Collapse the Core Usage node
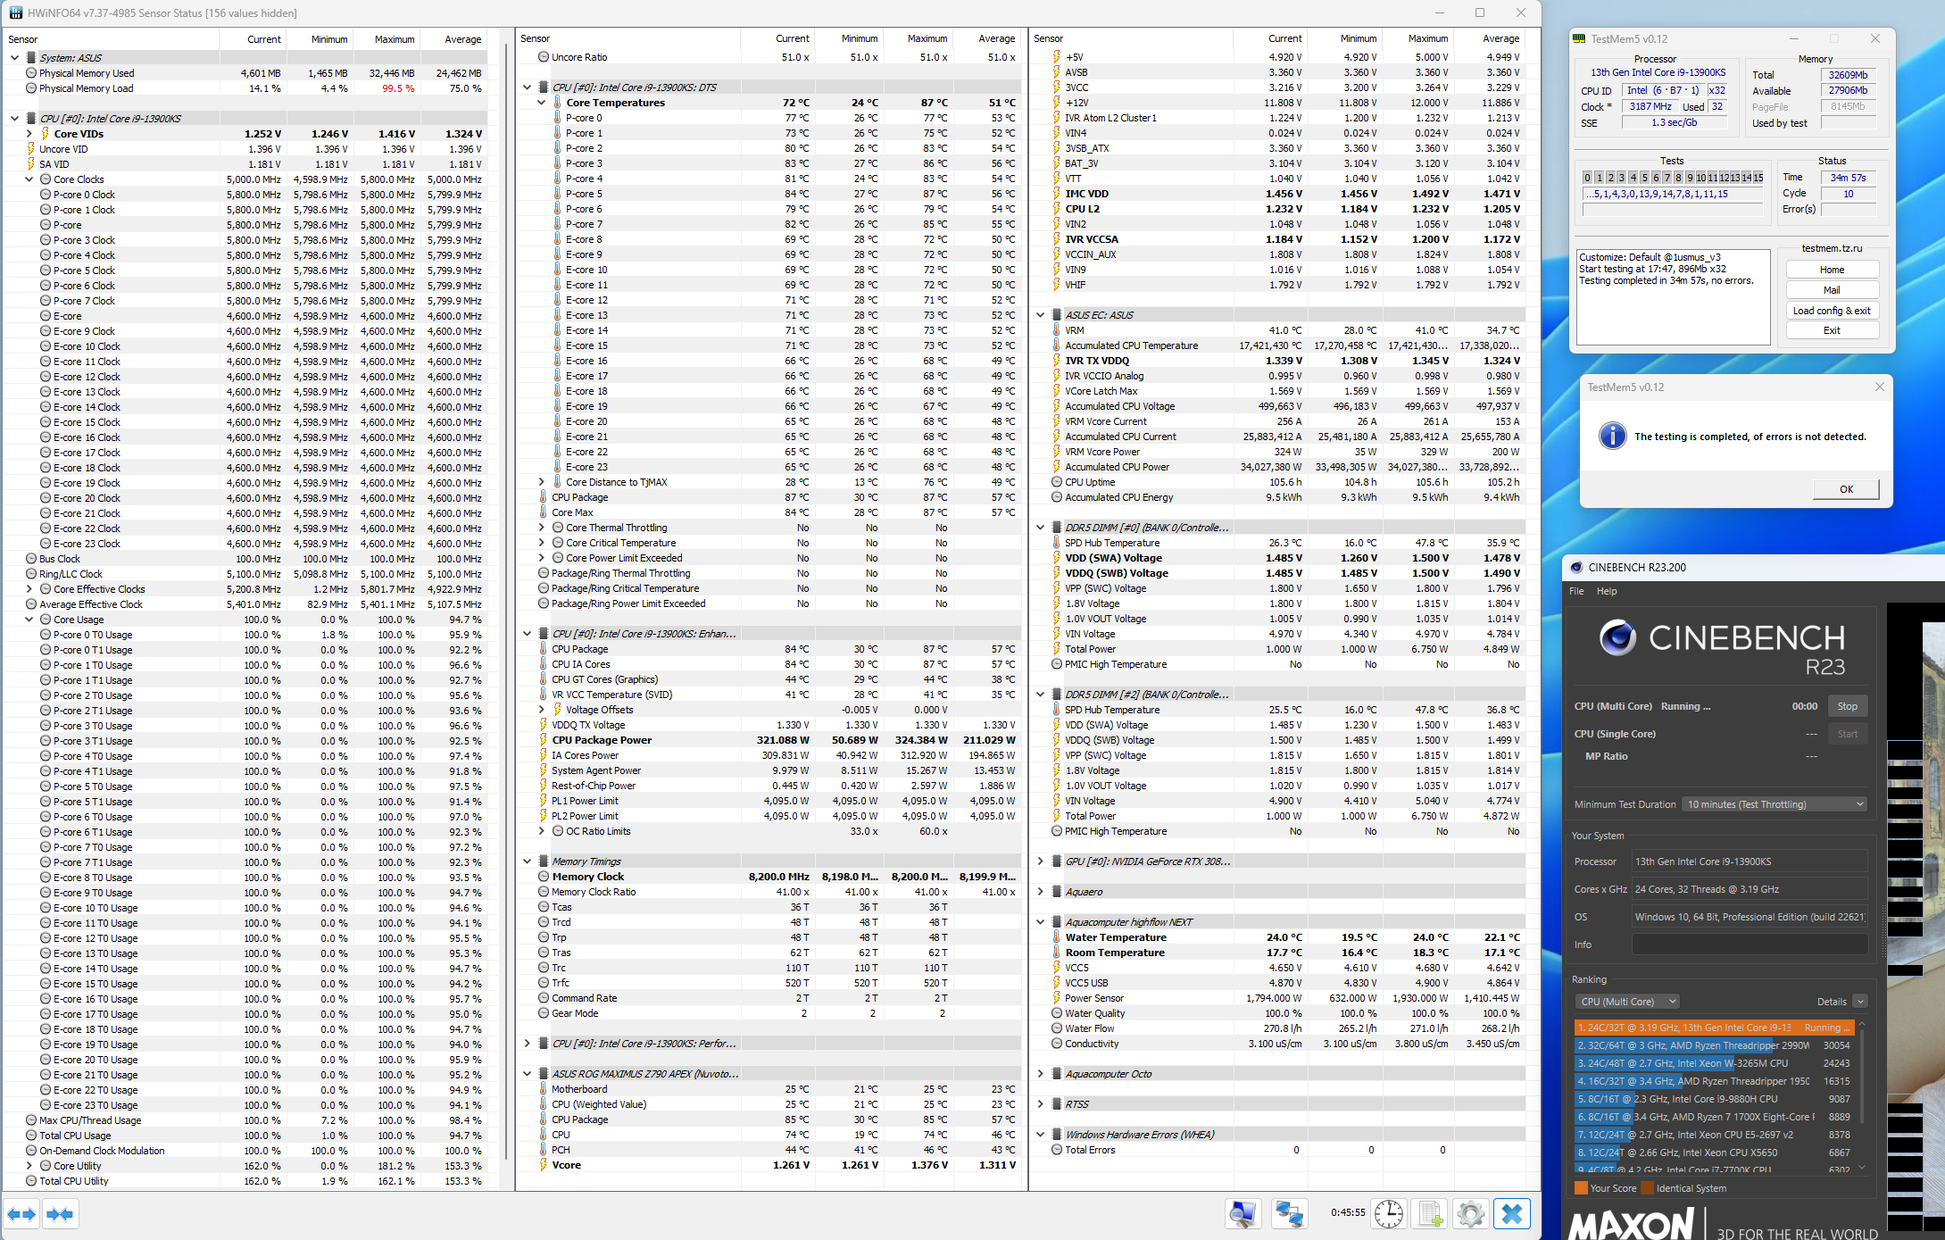 29,620
